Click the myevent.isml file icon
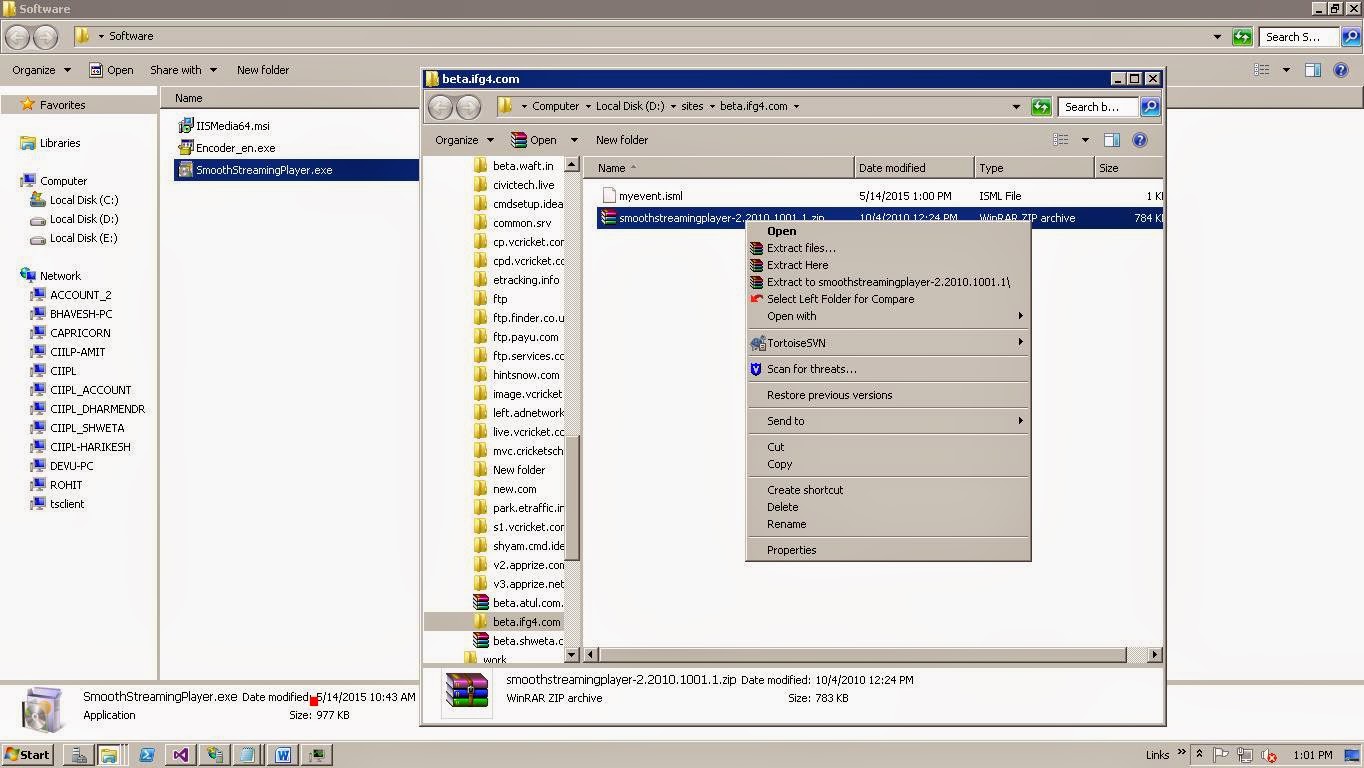 pyautogui.click(x=608, y=196)
